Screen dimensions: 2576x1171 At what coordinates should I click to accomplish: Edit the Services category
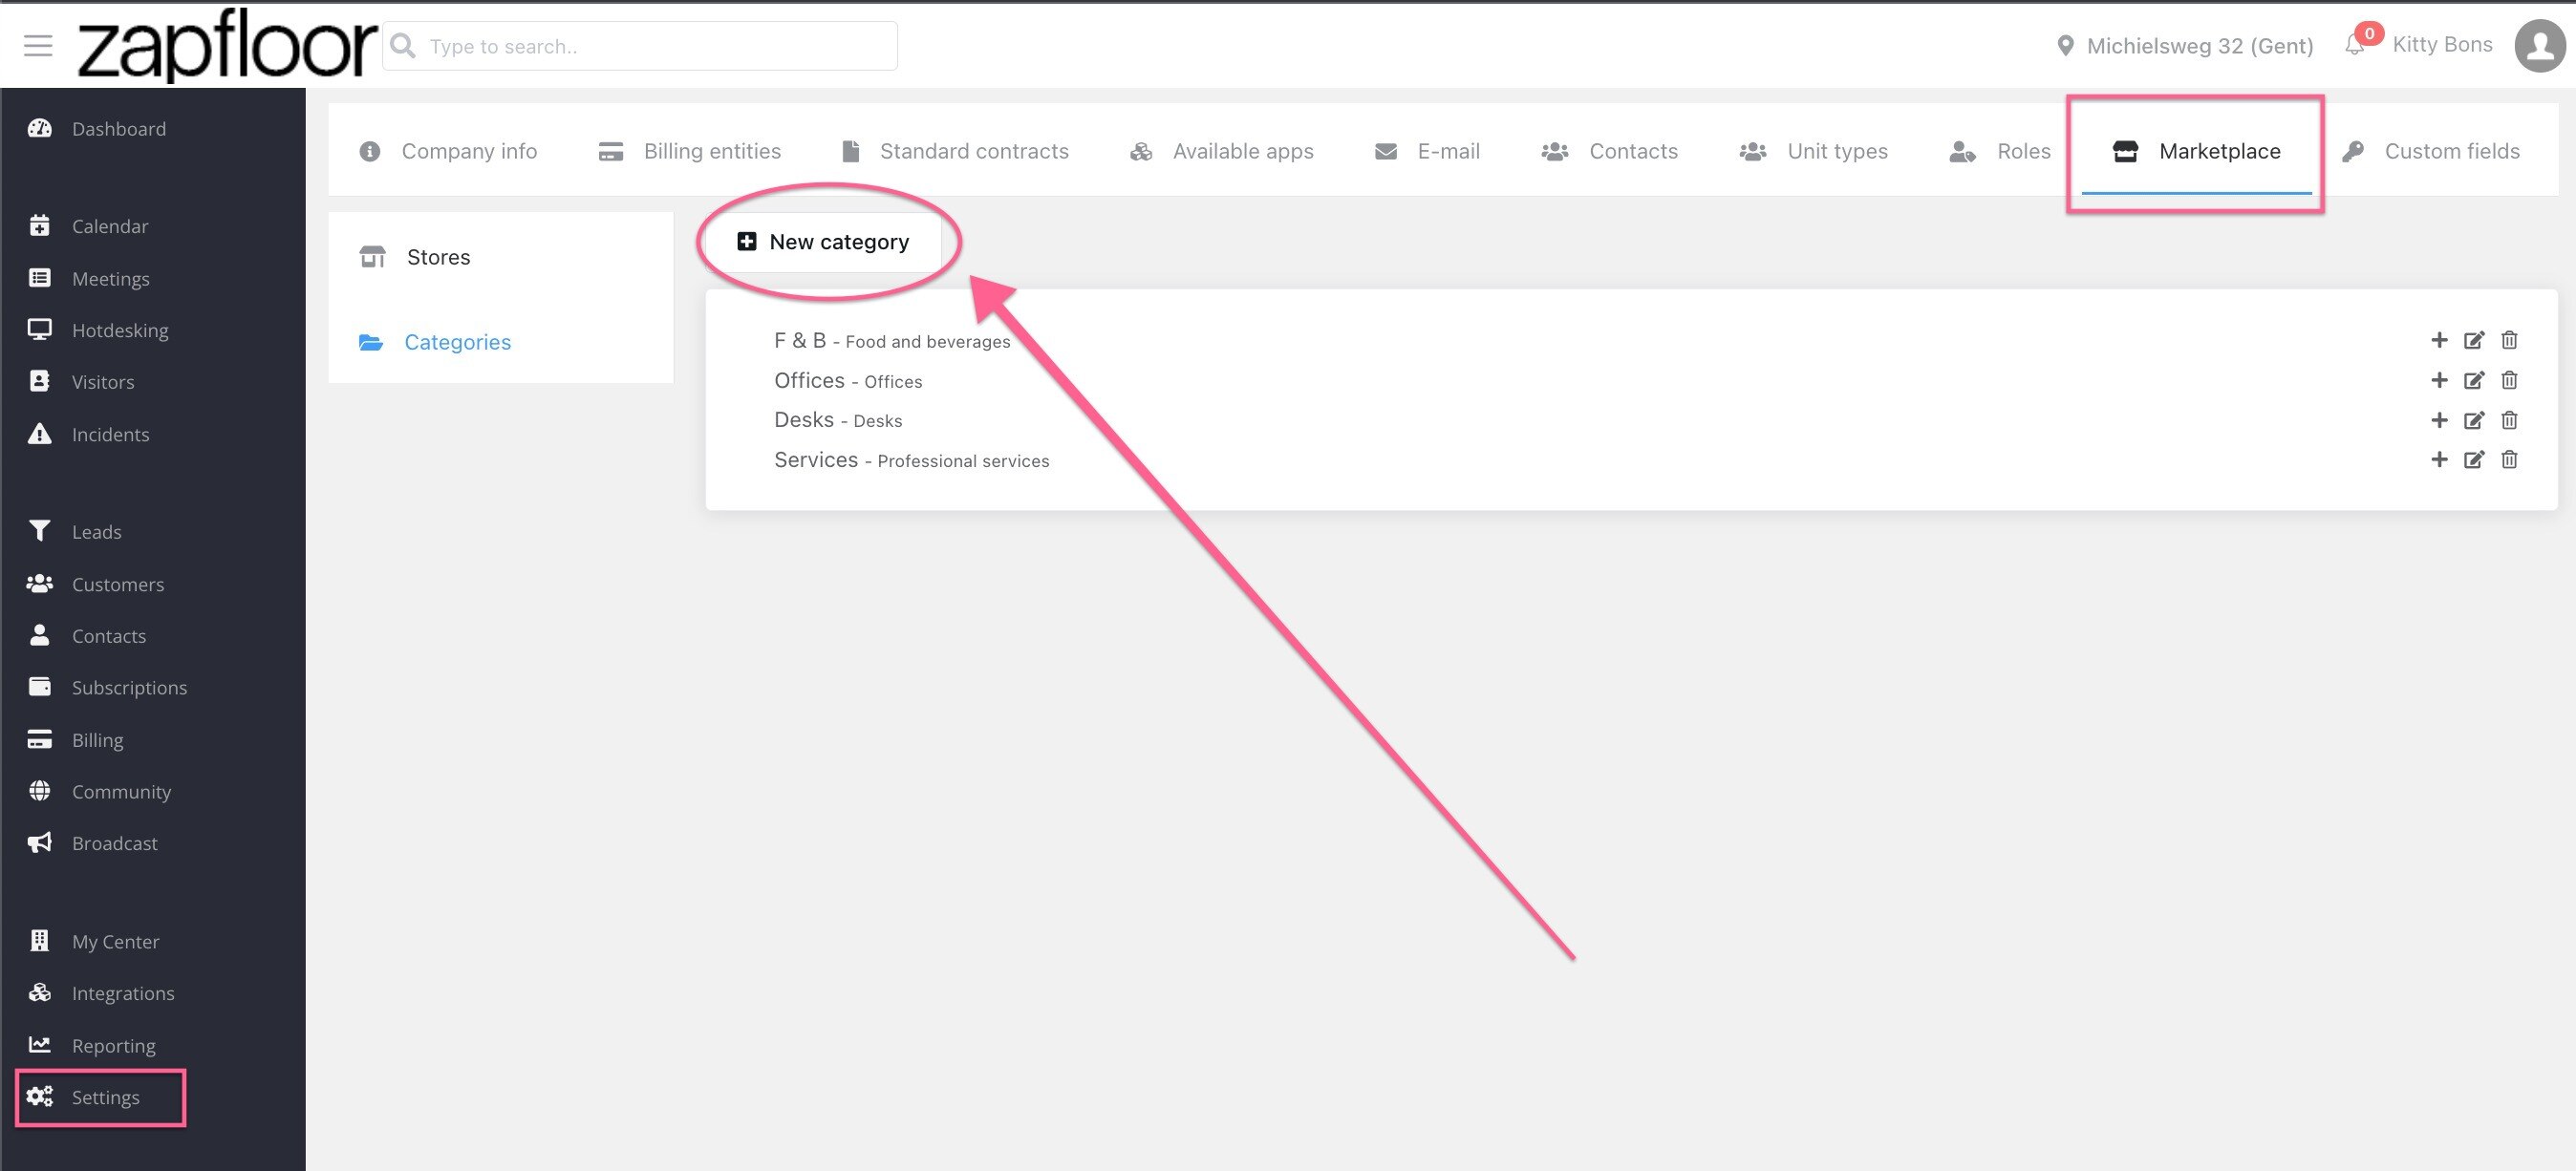2474,459
